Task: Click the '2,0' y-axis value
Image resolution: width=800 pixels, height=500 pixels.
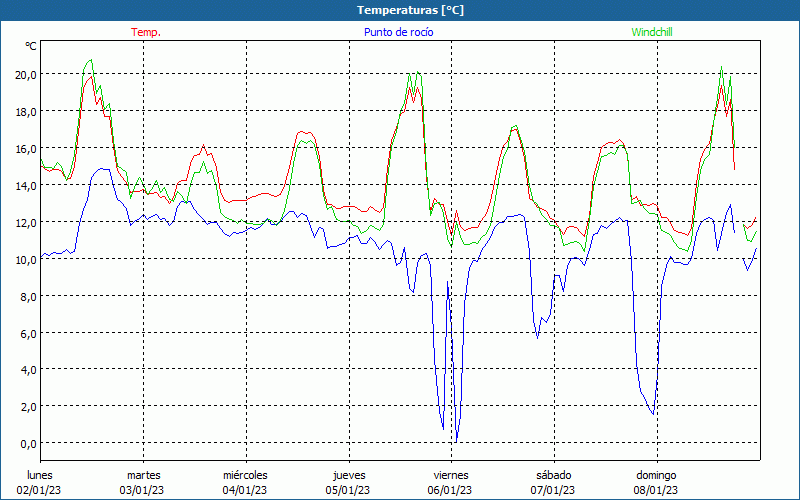Action: tap(29, 407)
